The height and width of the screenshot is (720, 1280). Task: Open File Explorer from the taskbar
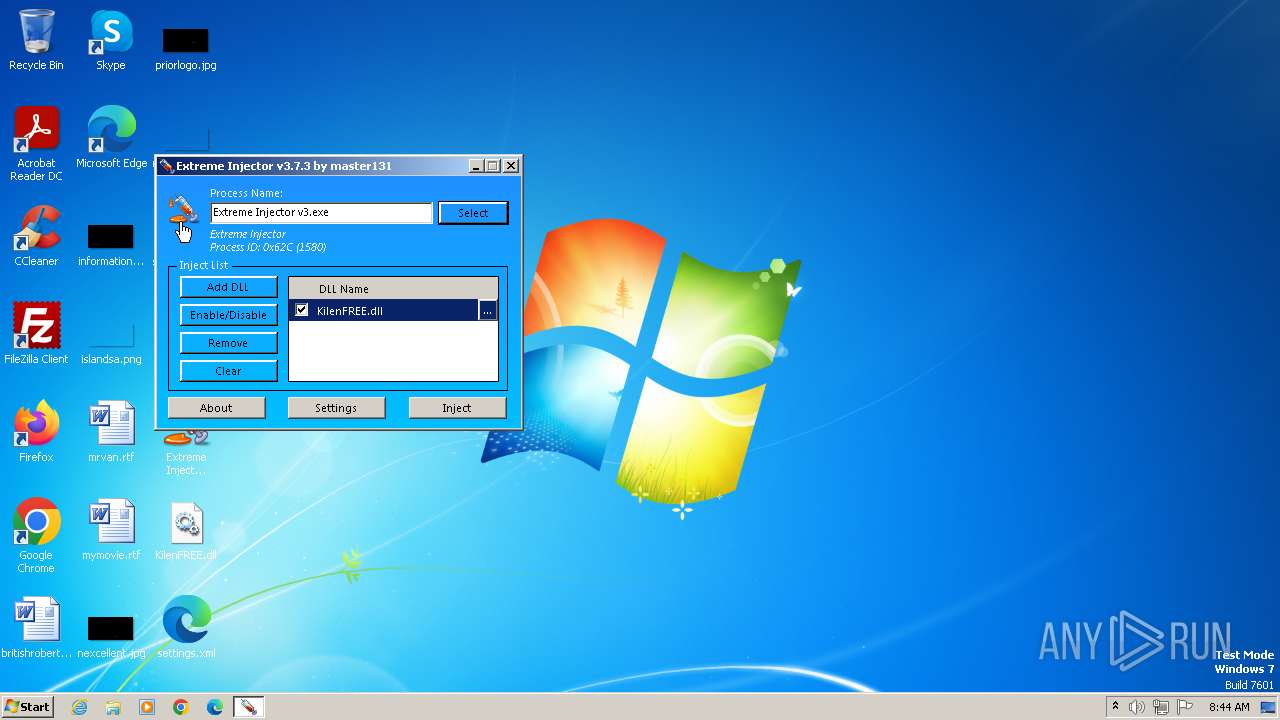(113, 707)
